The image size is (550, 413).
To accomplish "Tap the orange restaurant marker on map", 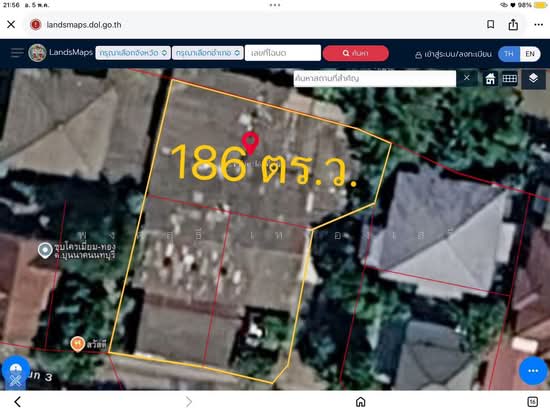I will pos(78,344).
